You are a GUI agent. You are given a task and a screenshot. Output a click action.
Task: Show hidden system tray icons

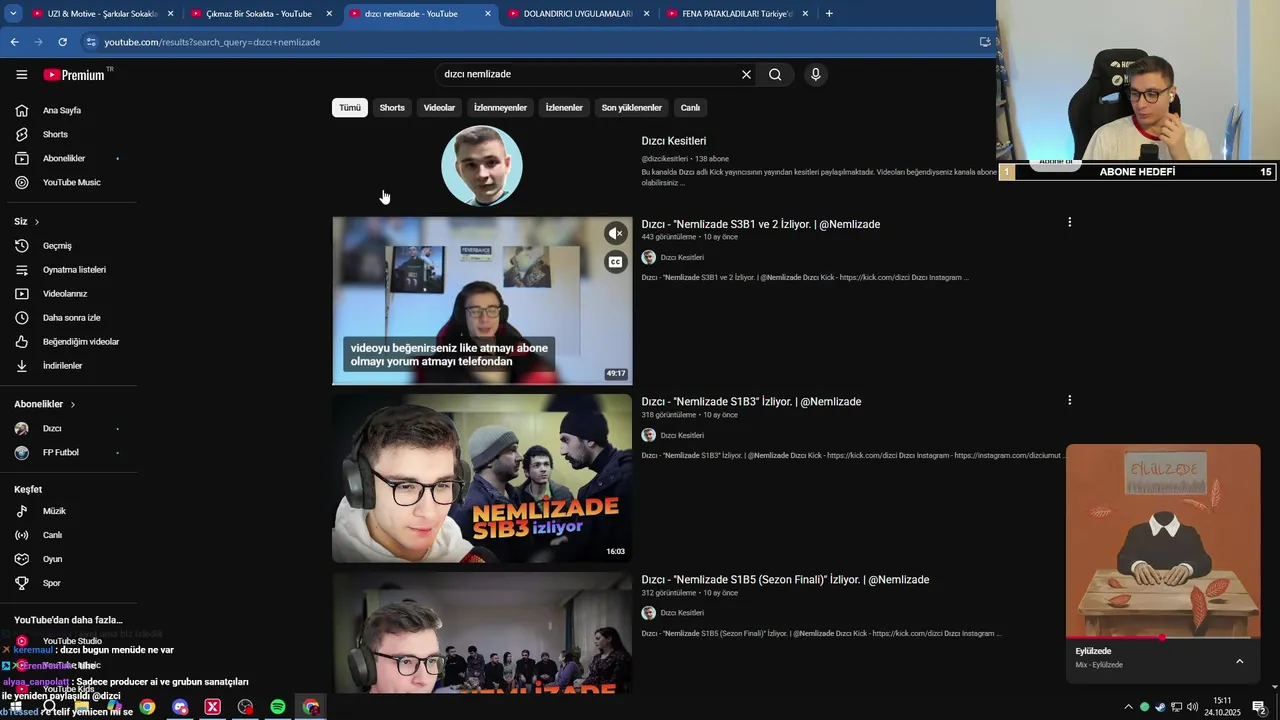click(1129, 707)
